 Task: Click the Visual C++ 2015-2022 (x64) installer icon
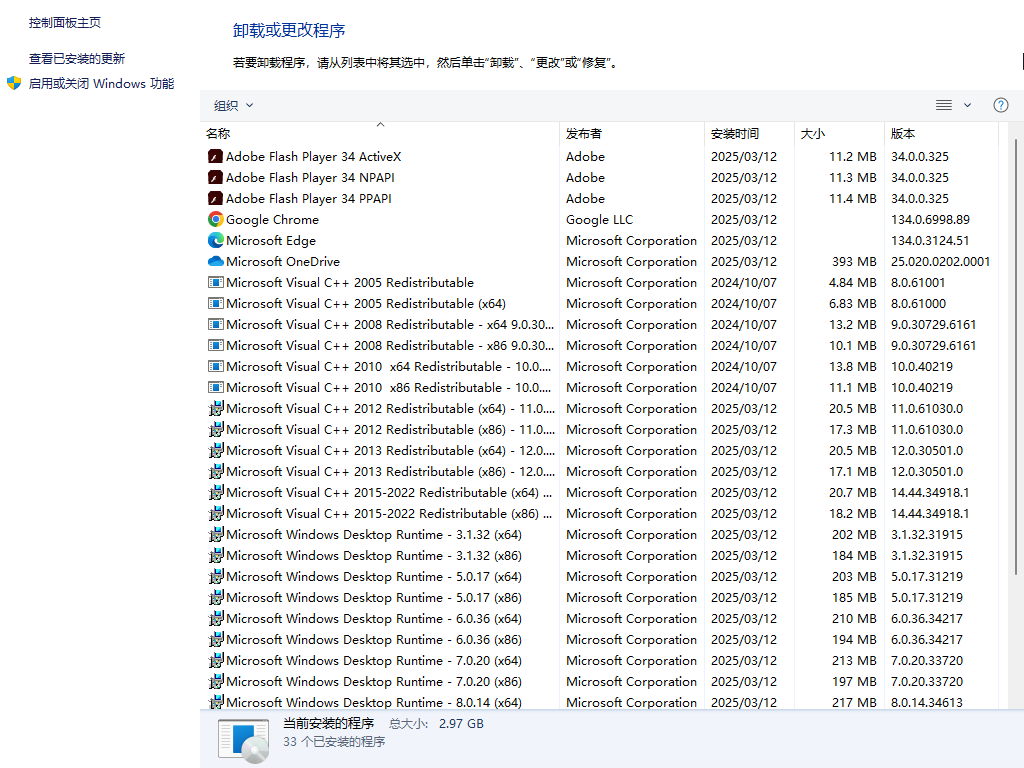tap(215, 493)
